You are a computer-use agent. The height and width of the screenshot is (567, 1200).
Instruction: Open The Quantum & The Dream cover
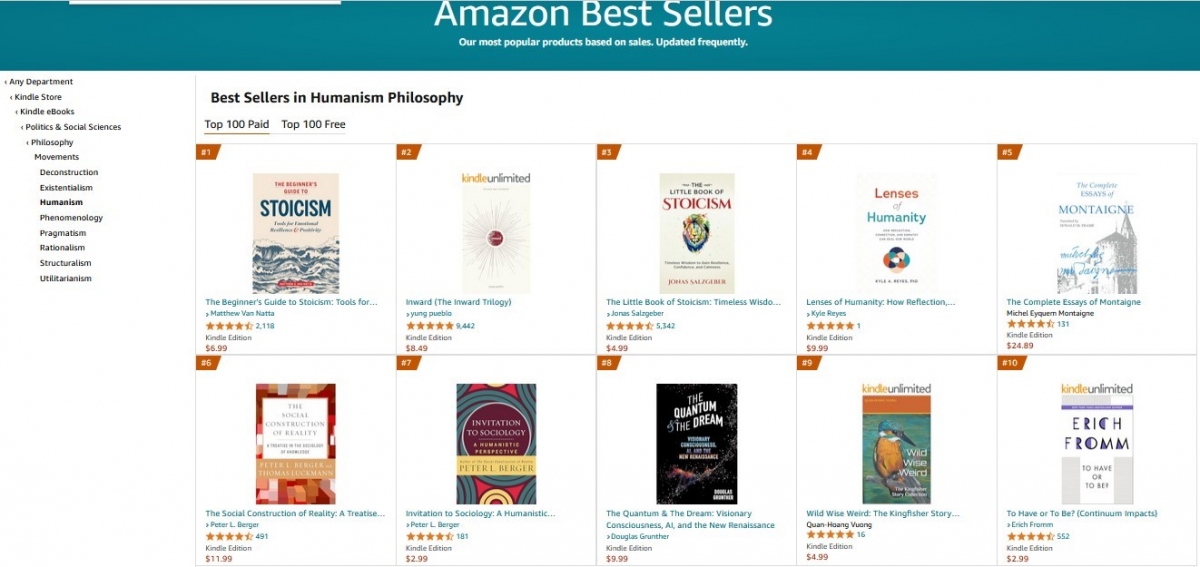[x=696, y=443]
